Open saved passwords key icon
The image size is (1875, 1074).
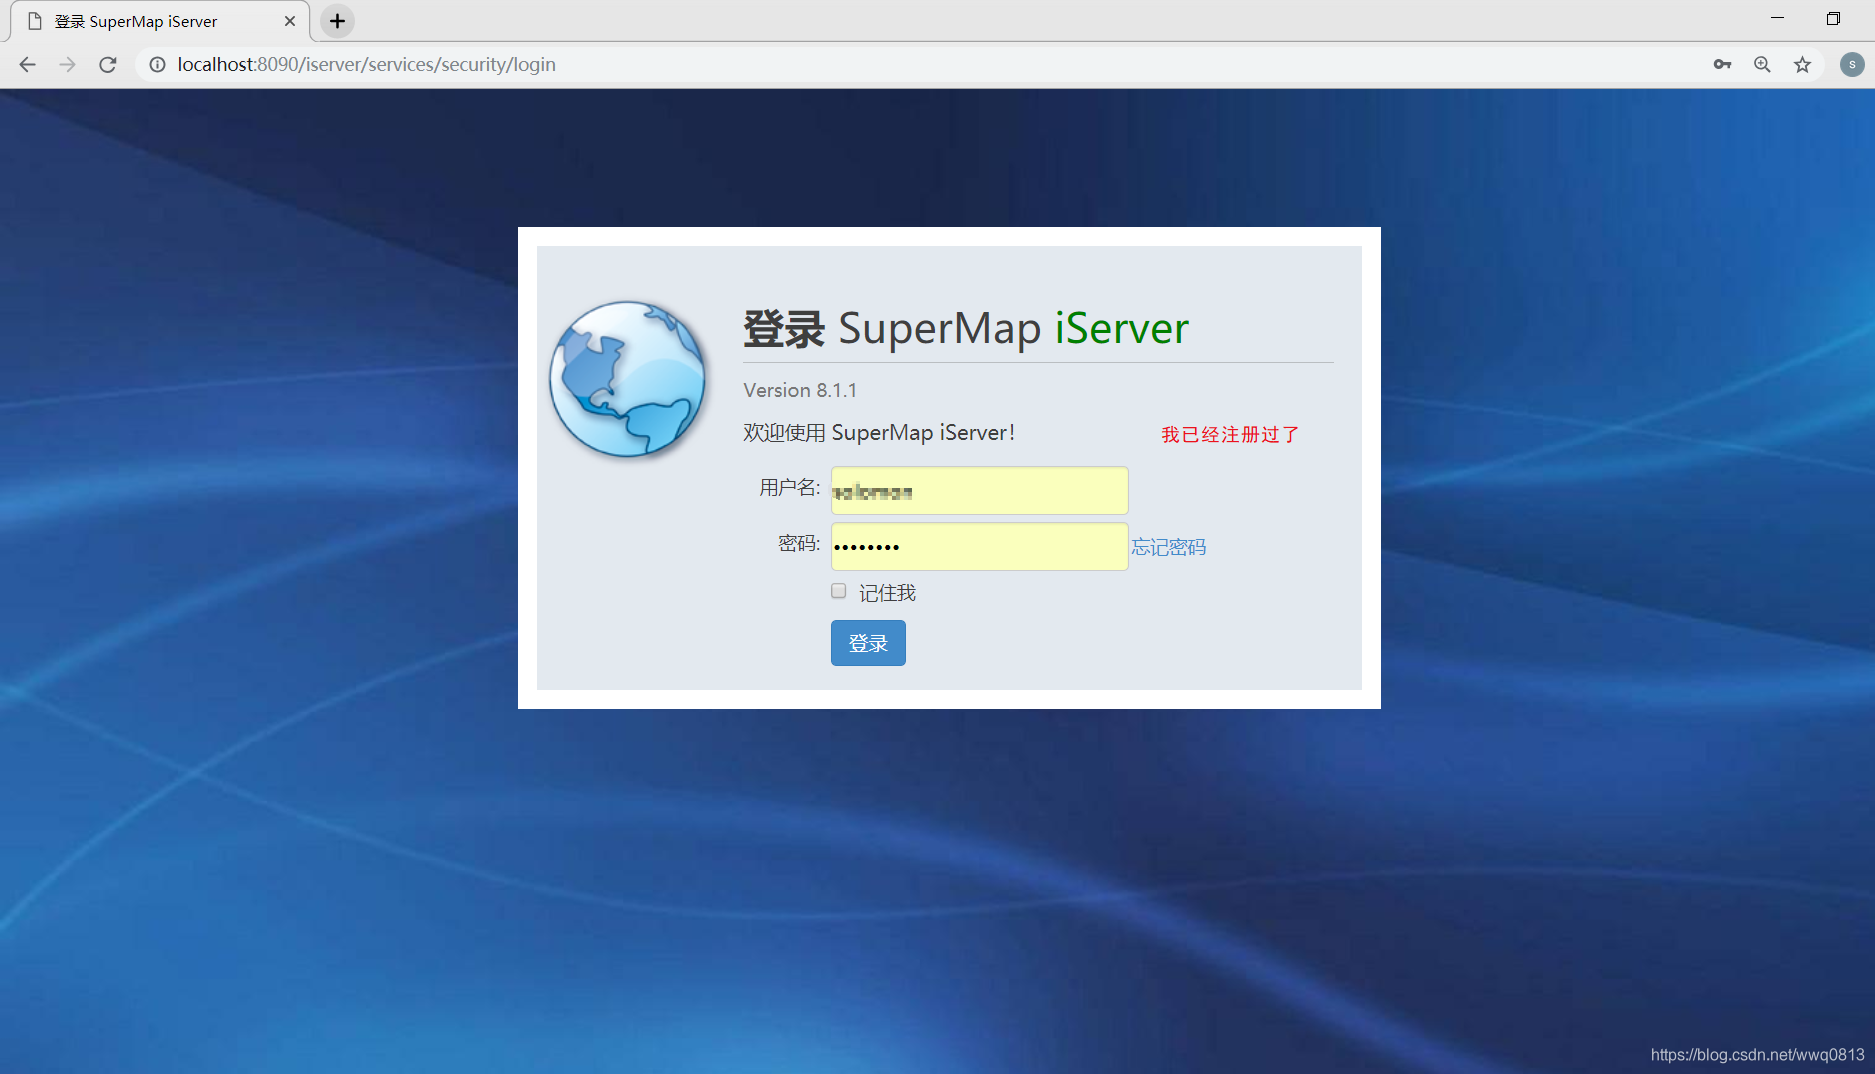click(1722, 64)
